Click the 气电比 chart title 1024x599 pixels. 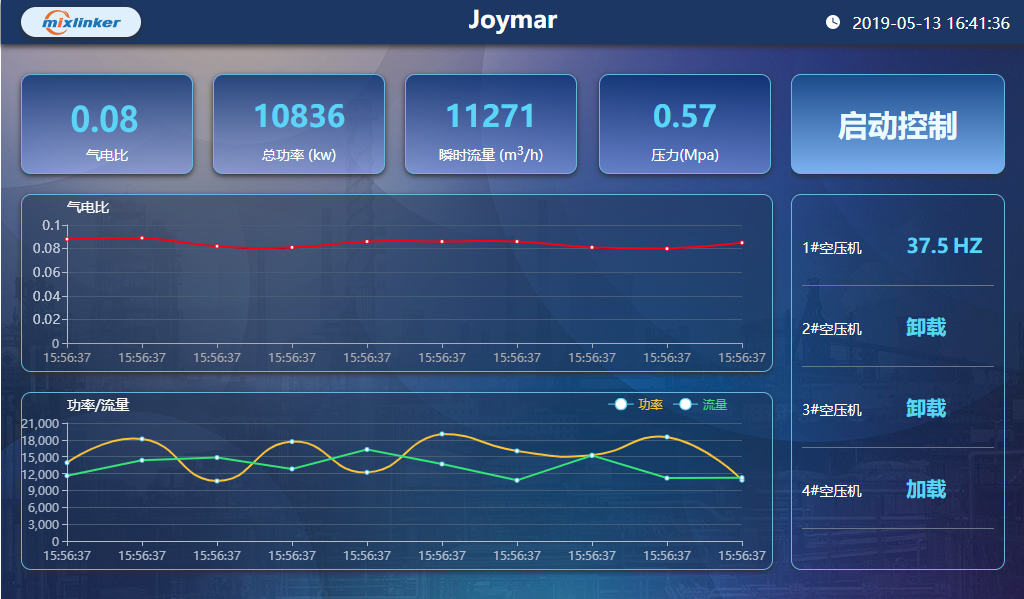[88, 207]
